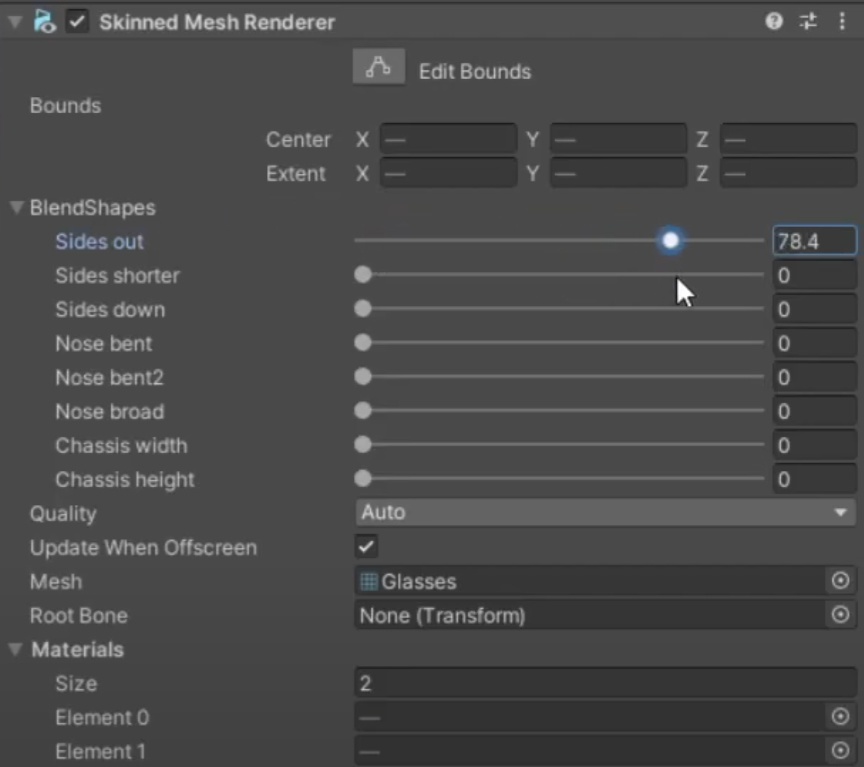Open the Quality dropdown set to Auto
Viewport: 864px width, 767px height.
(605, 513)
